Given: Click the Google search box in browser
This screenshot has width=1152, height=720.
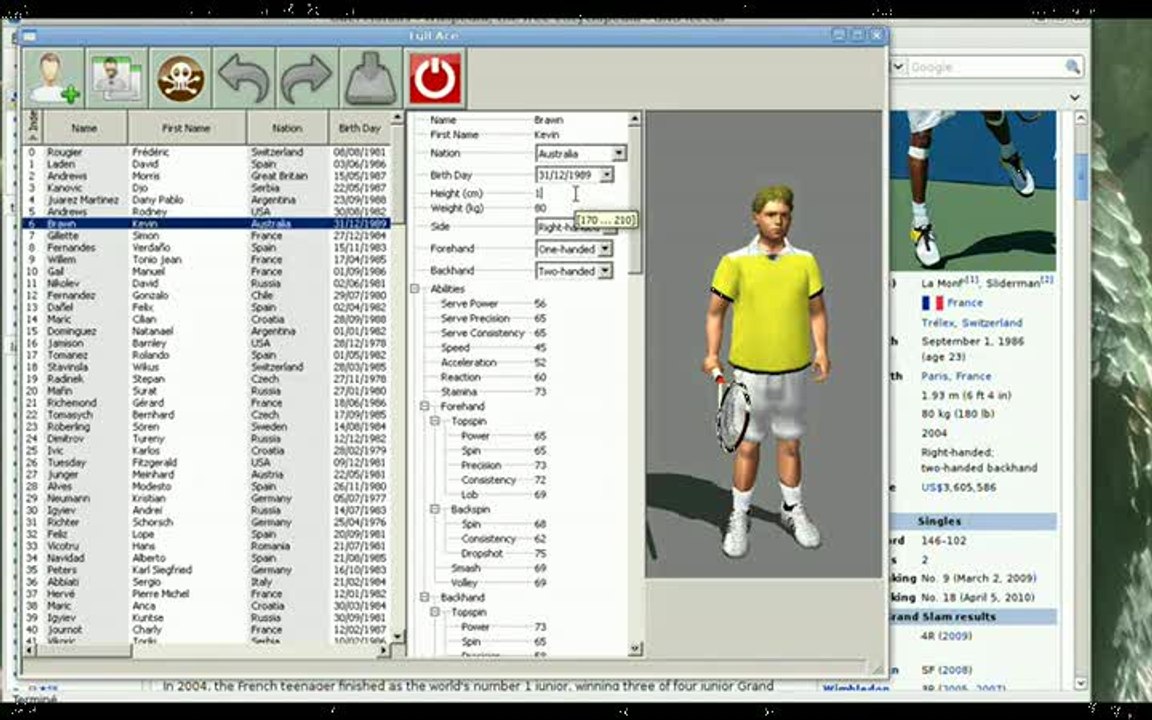Looking at the screenshot, I should pyautogui.click(x=985, y=67).
